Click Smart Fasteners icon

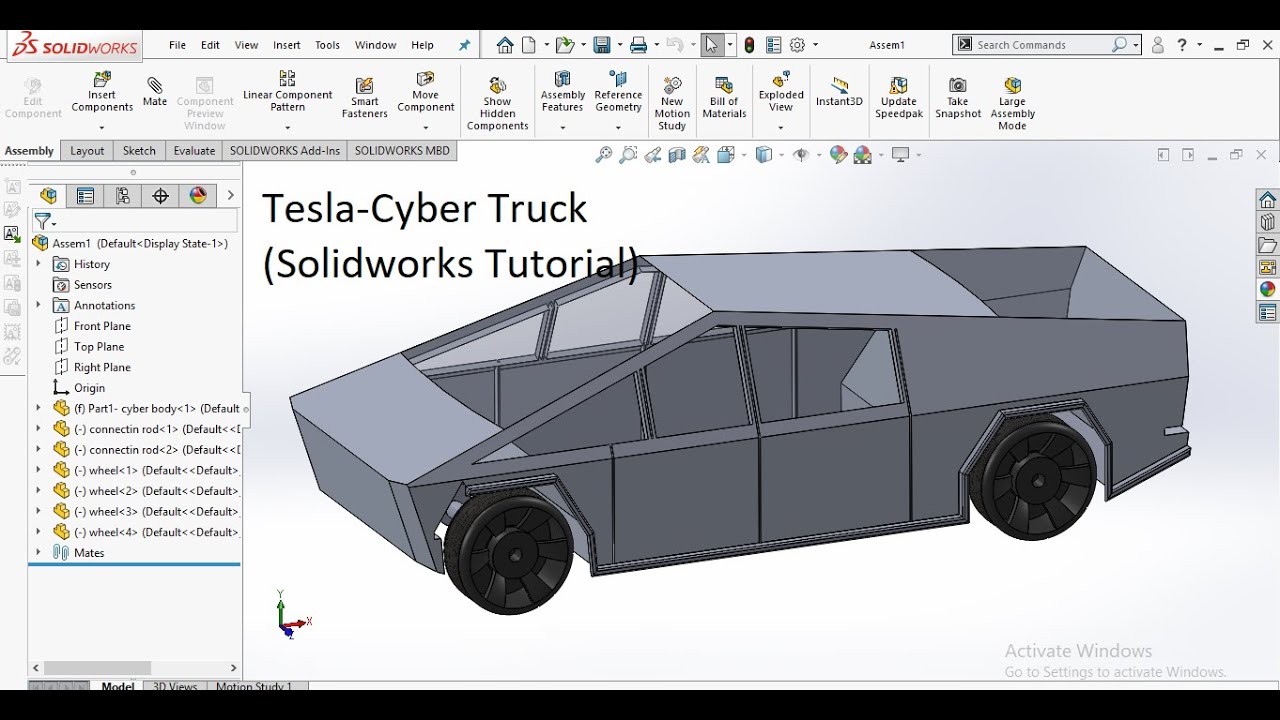click(x=365, y=97)
